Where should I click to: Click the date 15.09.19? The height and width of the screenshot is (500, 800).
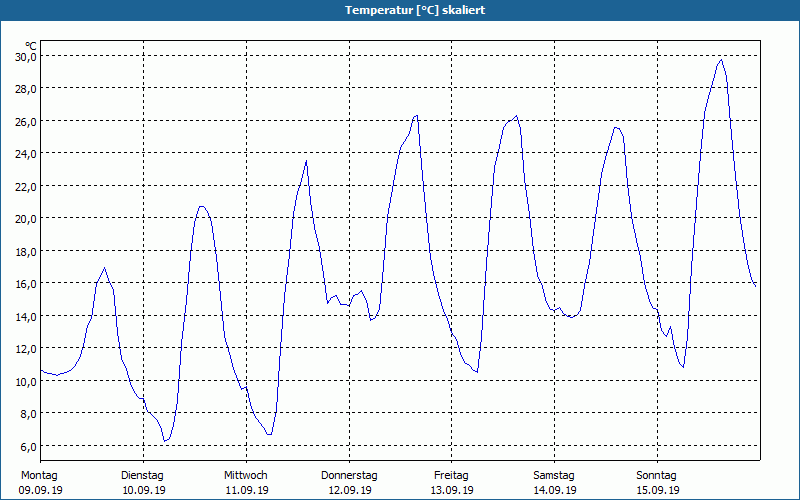658,490
